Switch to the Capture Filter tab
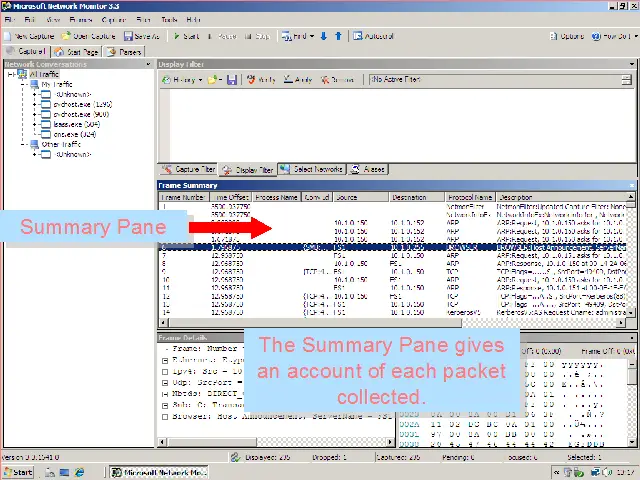The height and width of the screenshot is (480, 640). pyautogui.click(x=189, y=169)
